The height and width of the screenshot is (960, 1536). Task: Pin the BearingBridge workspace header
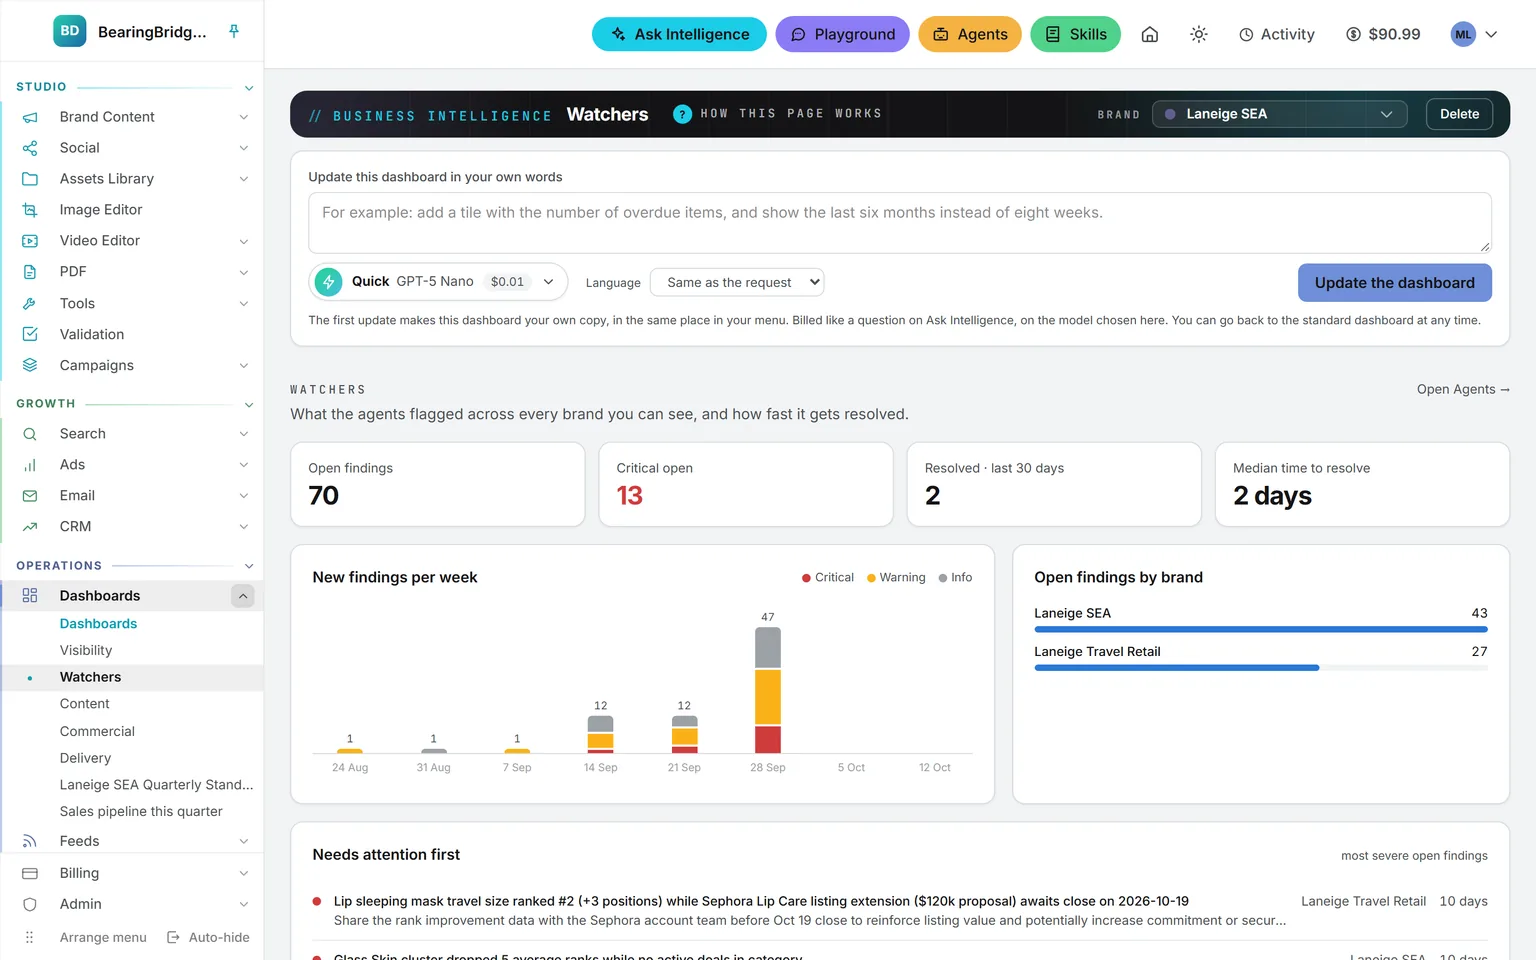[x=234, y=31]
